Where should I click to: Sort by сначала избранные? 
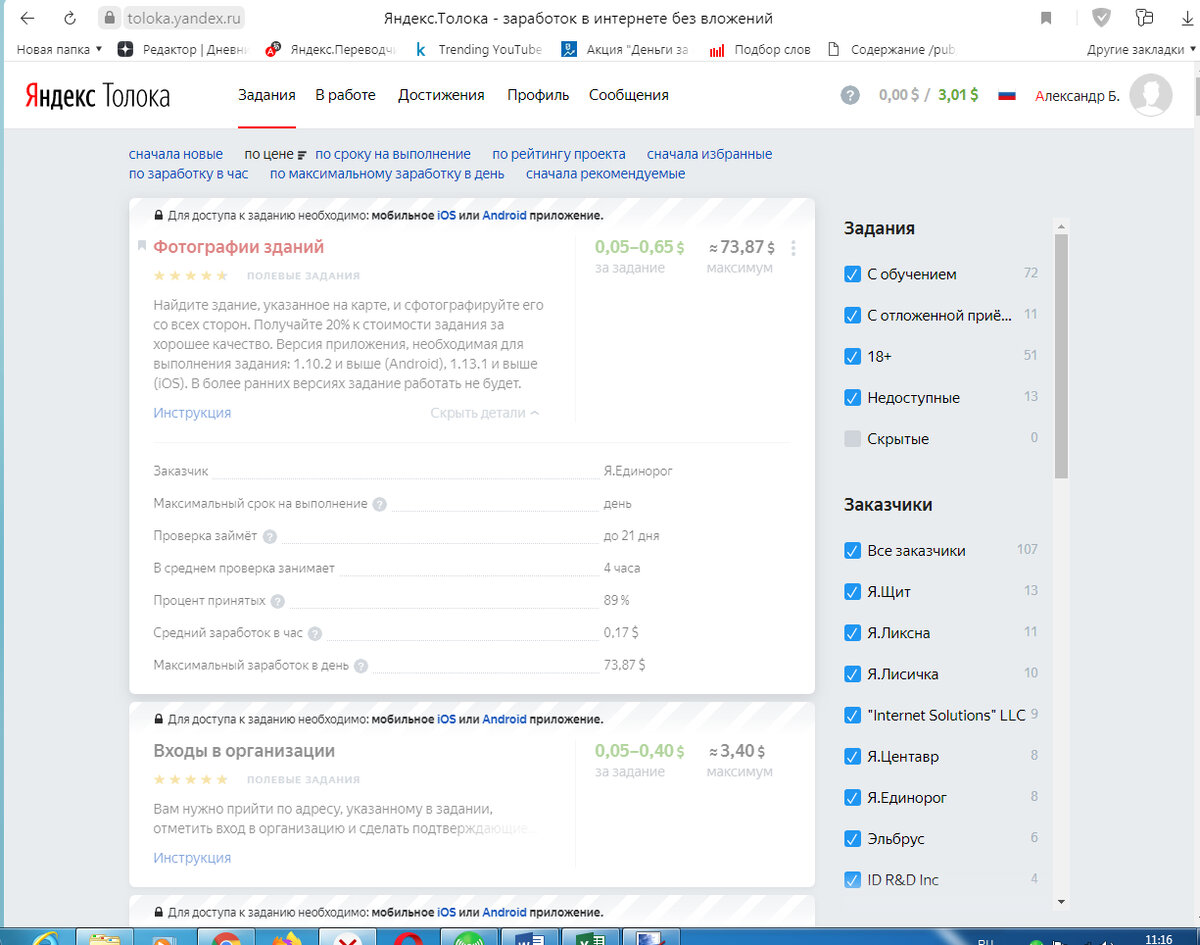point(710,154)
